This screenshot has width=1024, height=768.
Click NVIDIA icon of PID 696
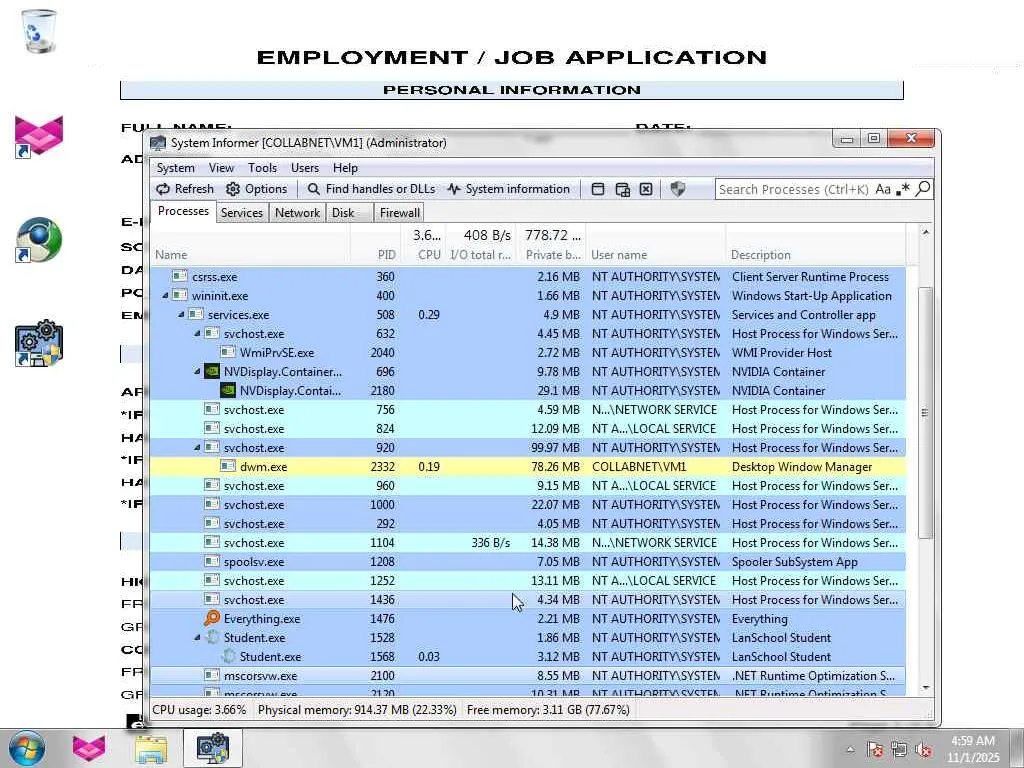(x=212, y=372)
